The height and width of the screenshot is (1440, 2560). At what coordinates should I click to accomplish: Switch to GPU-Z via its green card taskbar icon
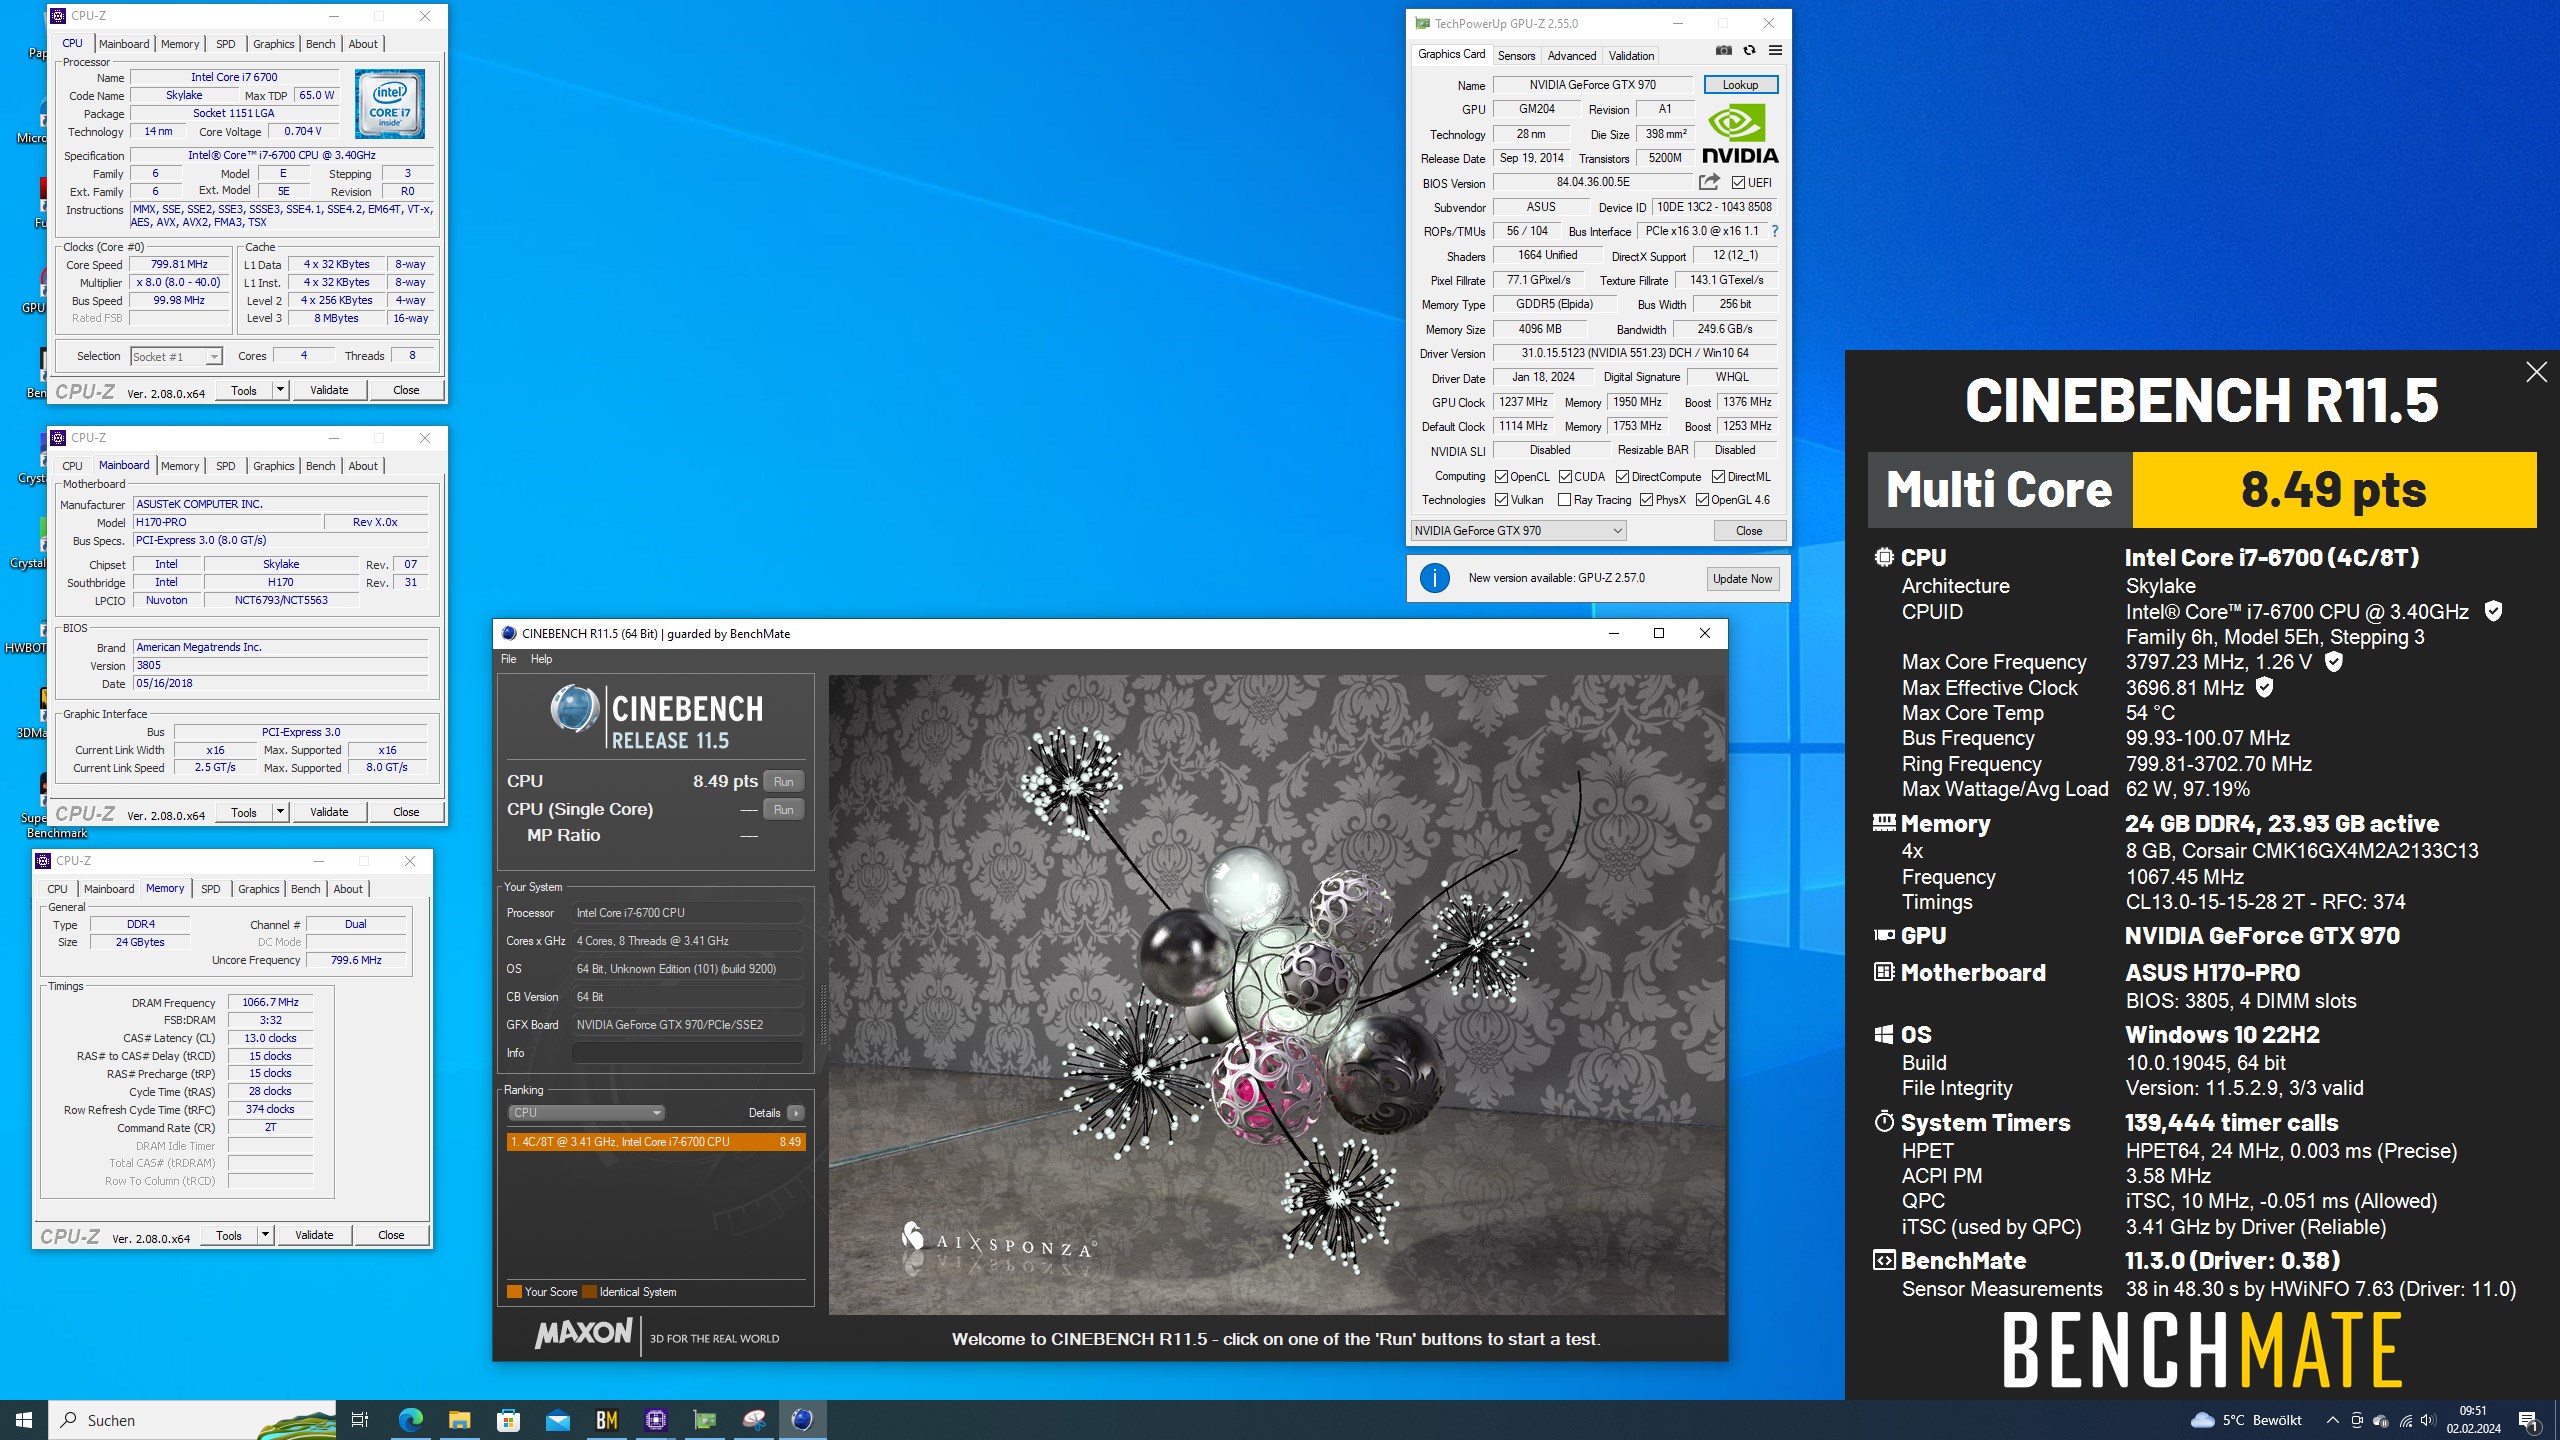click(704, 1420)
